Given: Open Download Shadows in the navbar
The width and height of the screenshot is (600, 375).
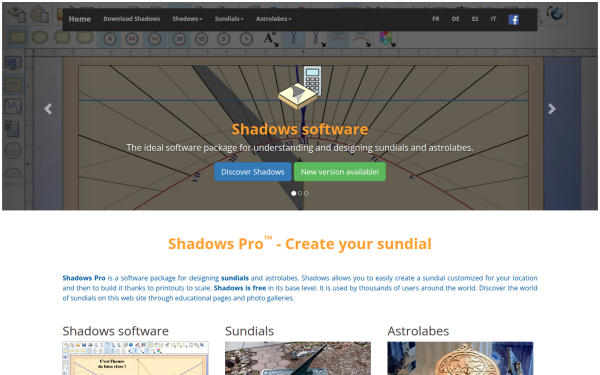Looking at the screenshot, I should (132, 19).
